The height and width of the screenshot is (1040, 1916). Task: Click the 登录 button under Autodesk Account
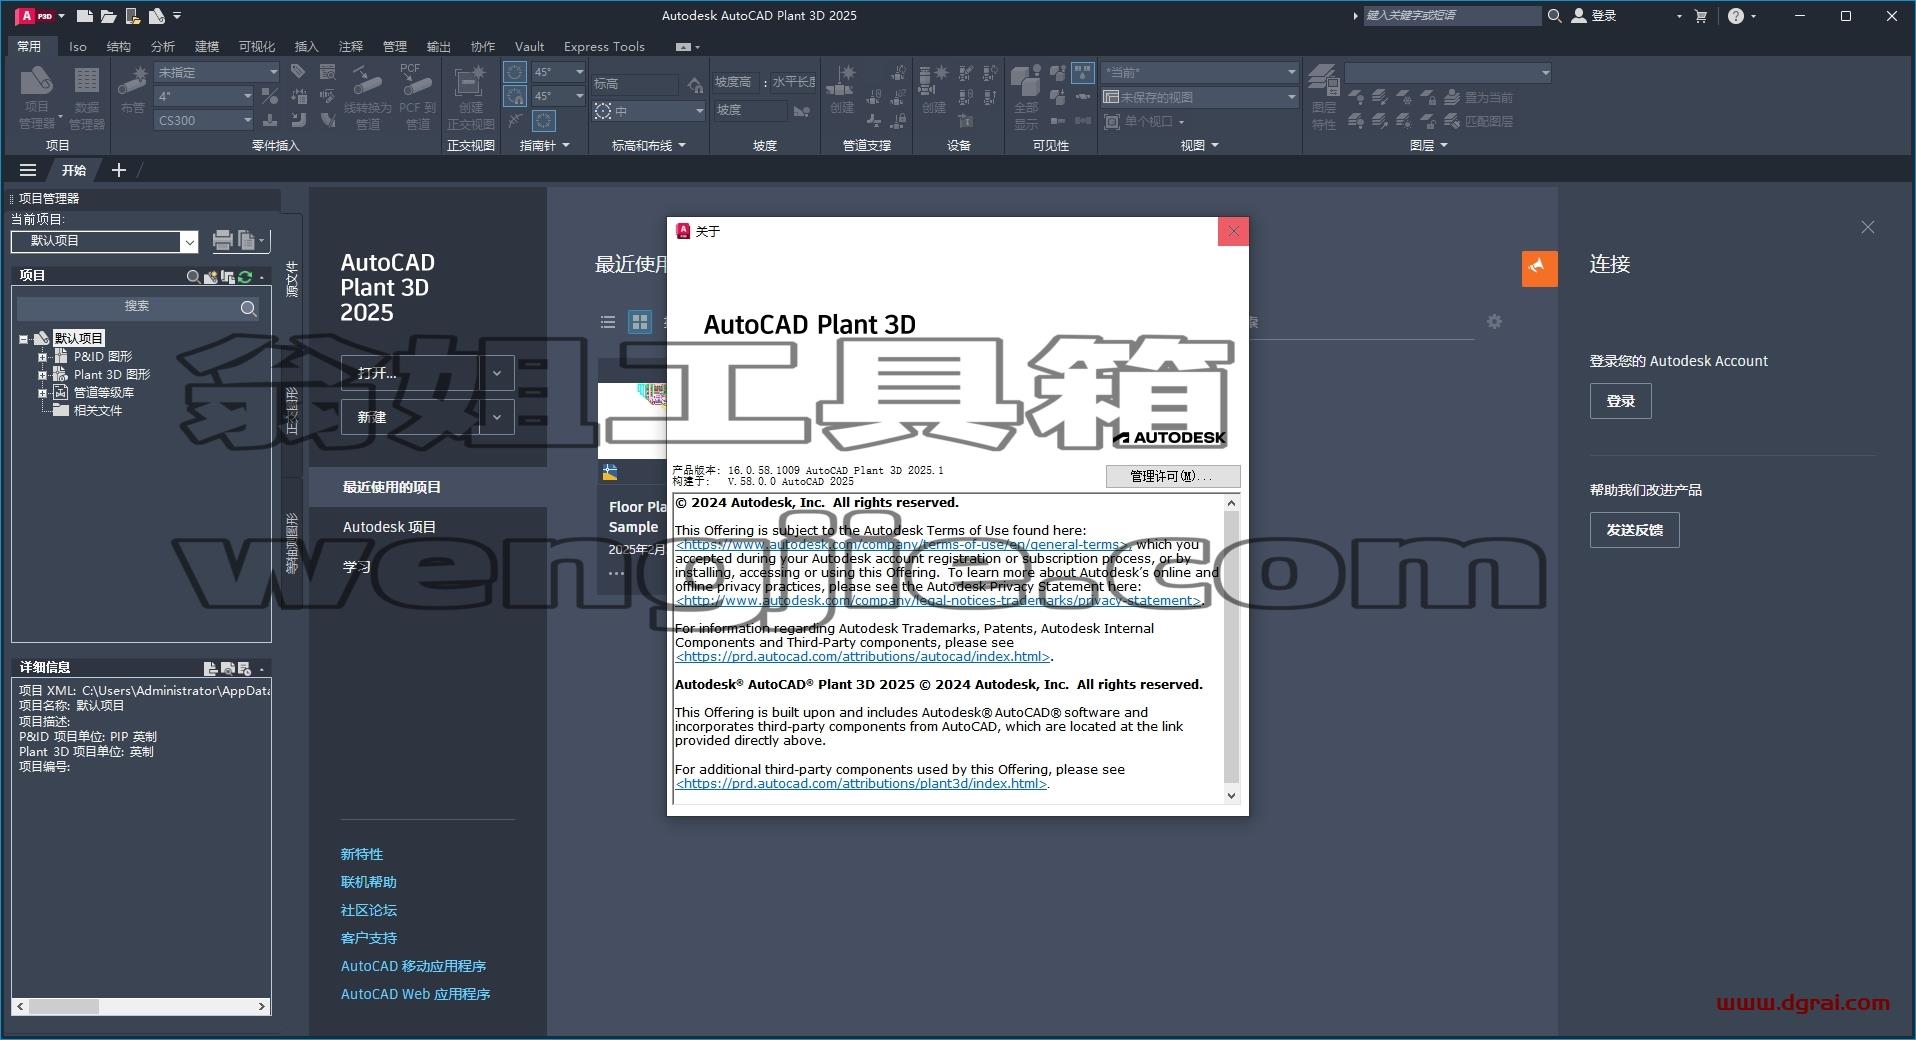click(x=1620, y=401)
